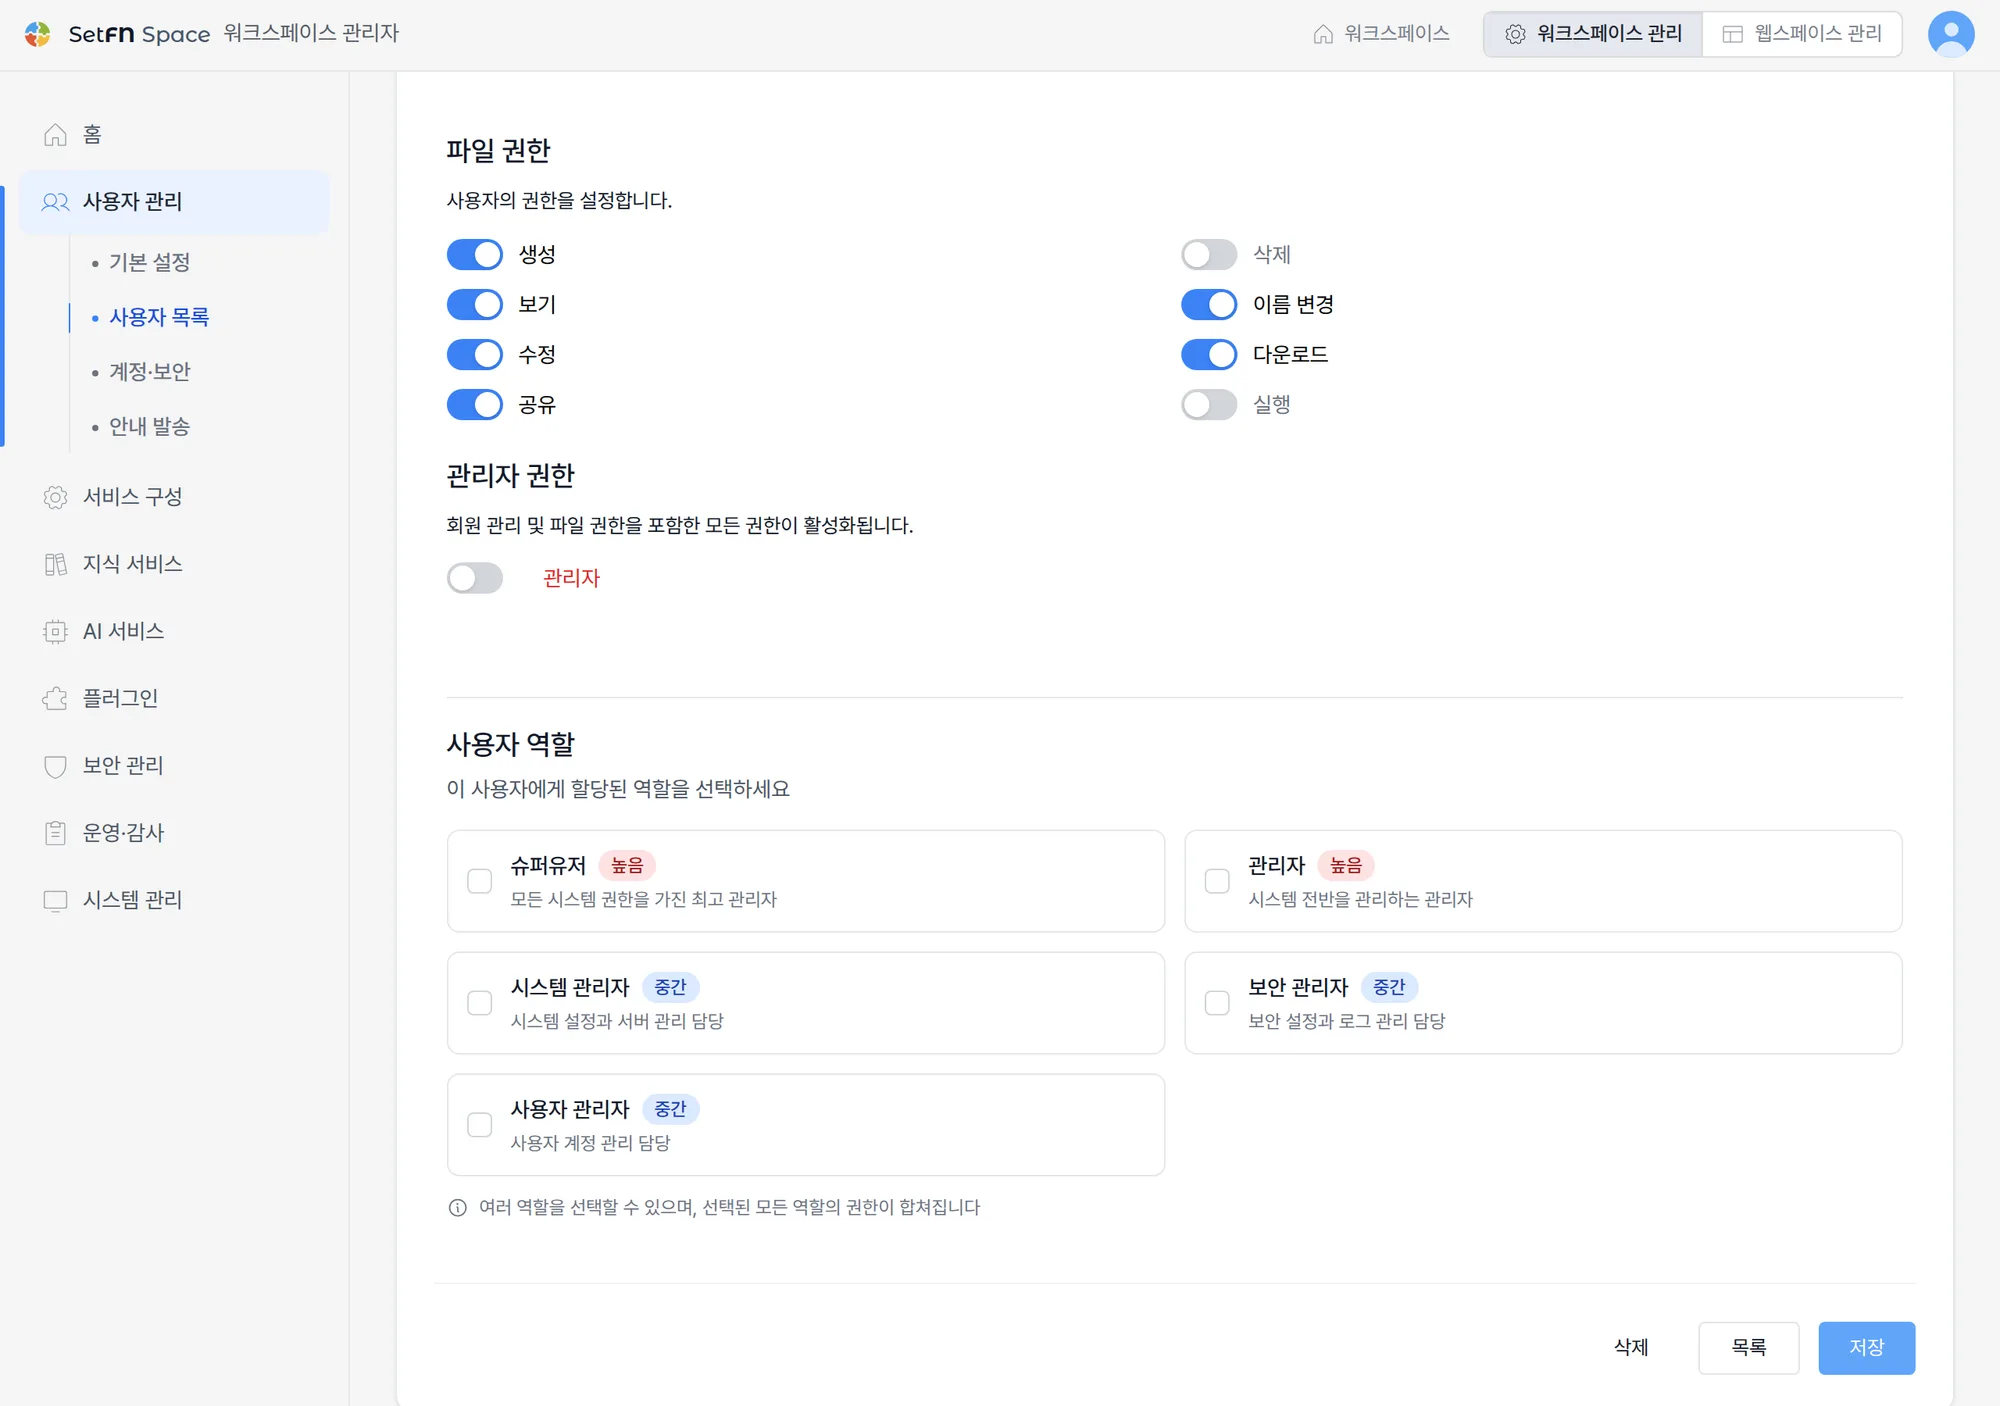Click the 플러그인 puzzle icon

pyautogui.click(x=56, y=698)
